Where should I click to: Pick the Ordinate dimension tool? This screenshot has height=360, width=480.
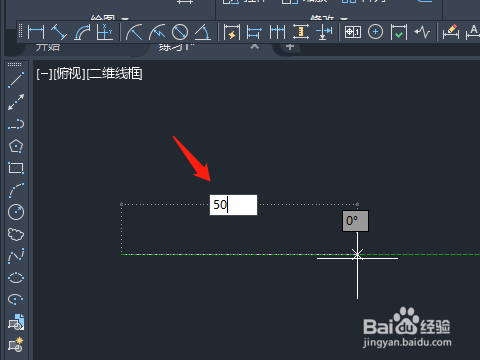tap(104, 32)
